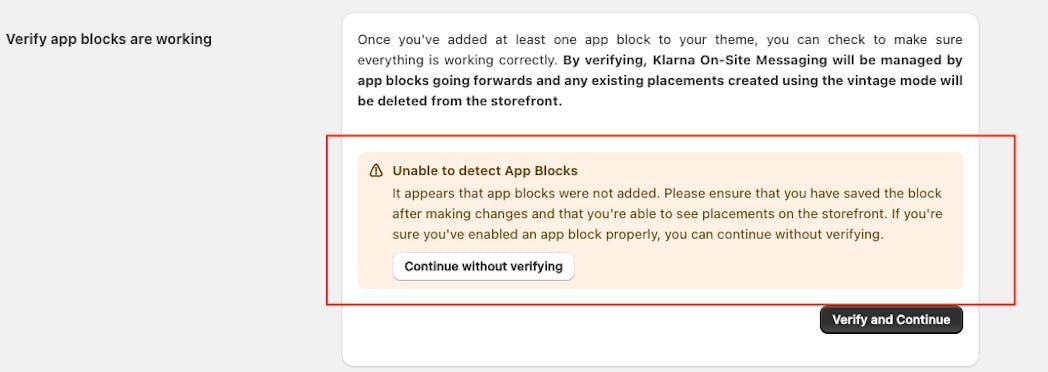Select the 'Unable to detect App Blocks' heading
Screen dimensions: 1048x372
(x=485, y=170)
